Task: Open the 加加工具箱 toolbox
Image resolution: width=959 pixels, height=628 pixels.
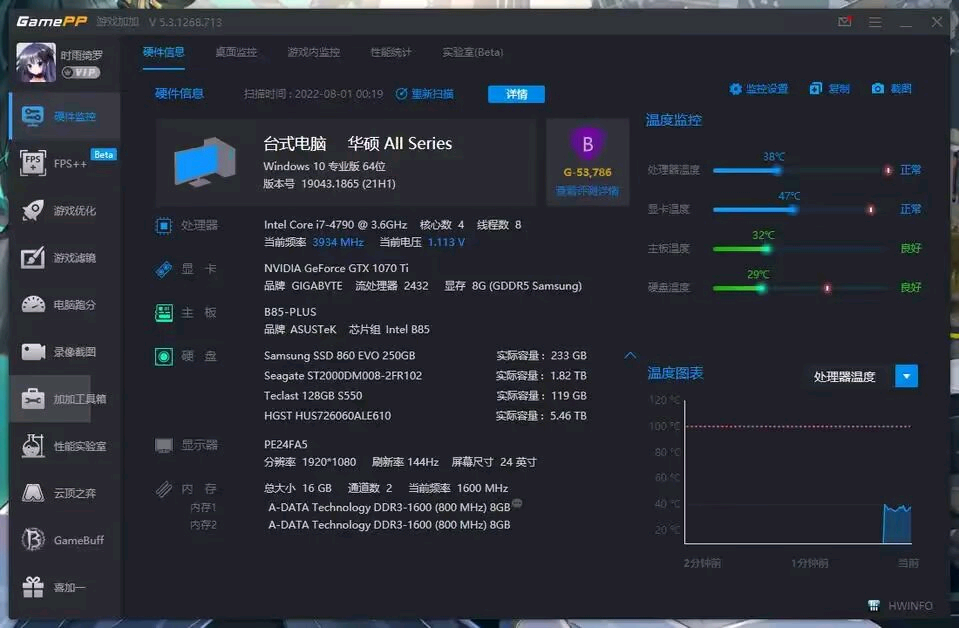Action: pos(65,399)
